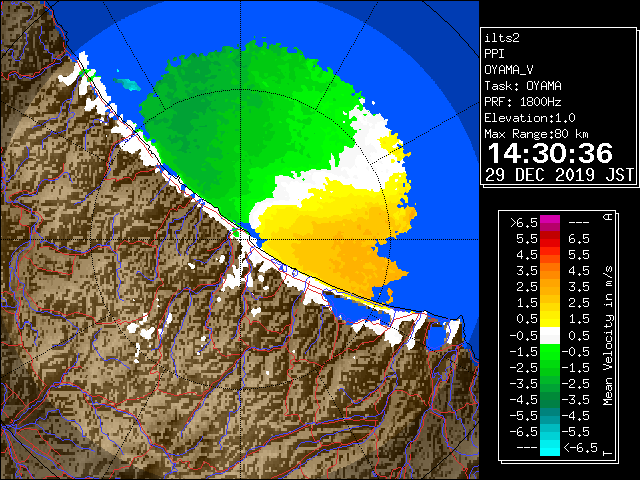Click the "Task: OYAMA" line
This screenshot has width=640, height=480.
523,86
